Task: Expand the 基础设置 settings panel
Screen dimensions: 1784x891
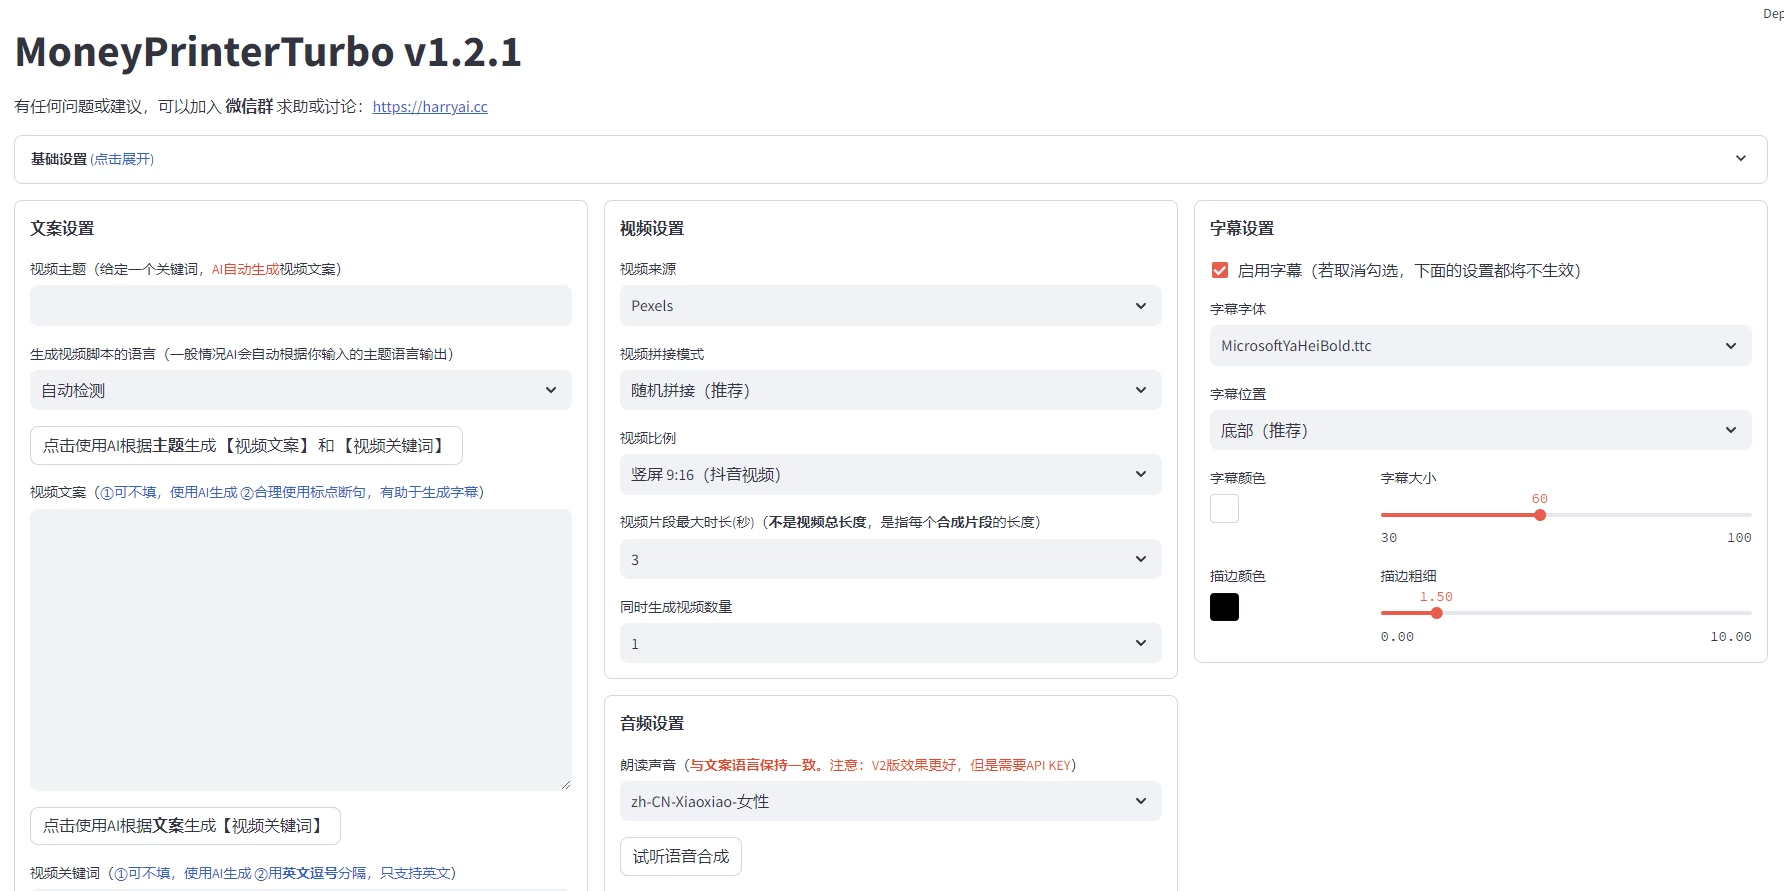Action: pos(890,159)
